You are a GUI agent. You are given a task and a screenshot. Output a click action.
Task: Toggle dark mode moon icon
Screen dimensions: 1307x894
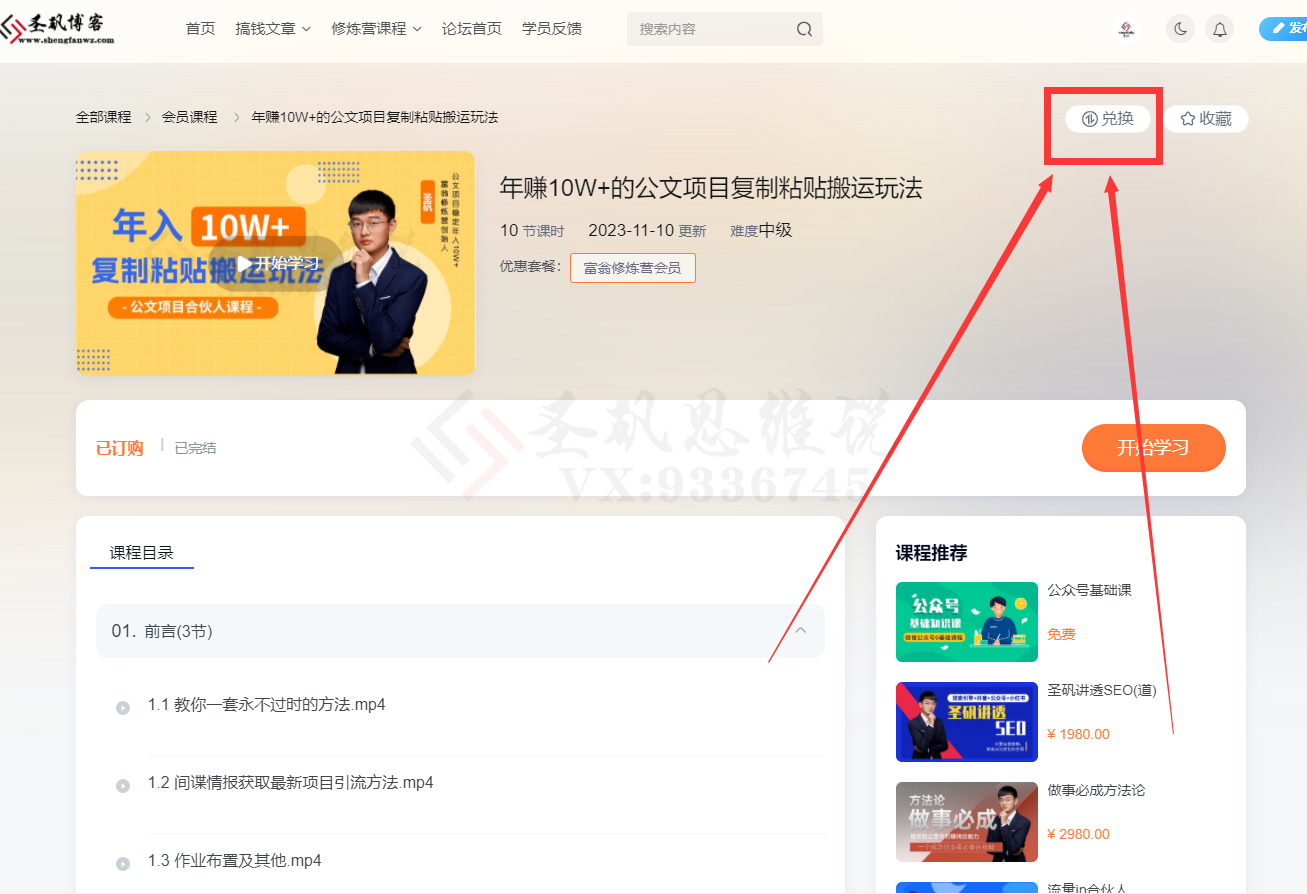click(x=1181, y=29)
